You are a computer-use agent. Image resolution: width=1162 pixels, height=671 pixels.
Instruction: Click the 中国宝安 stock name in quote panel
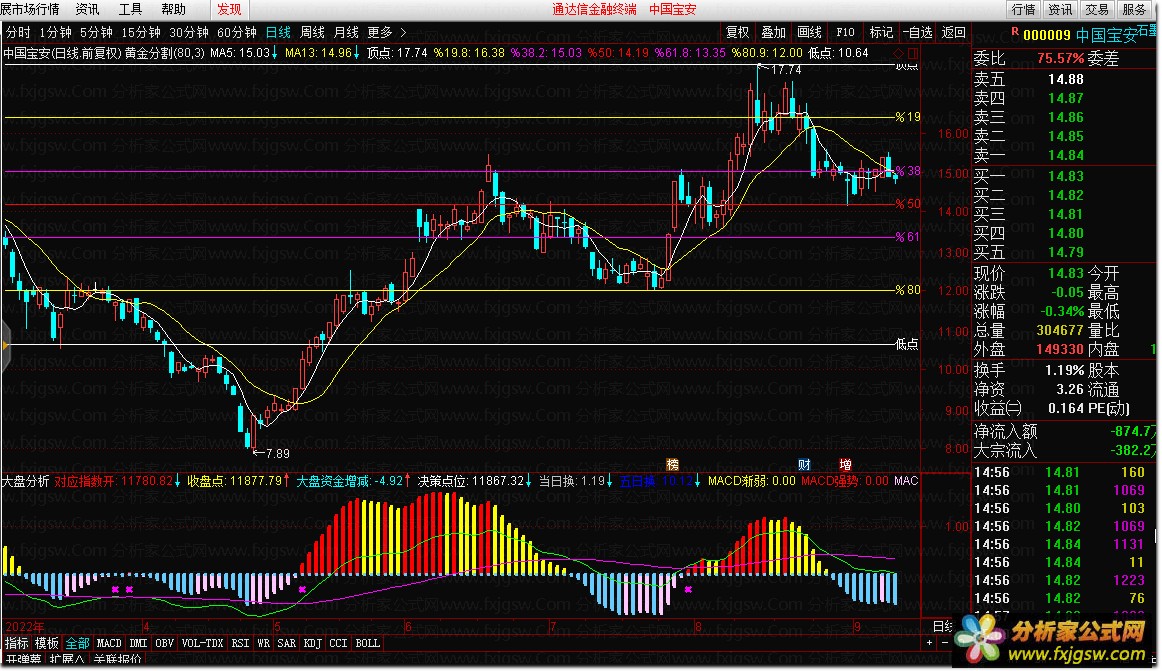(1106, 35)
